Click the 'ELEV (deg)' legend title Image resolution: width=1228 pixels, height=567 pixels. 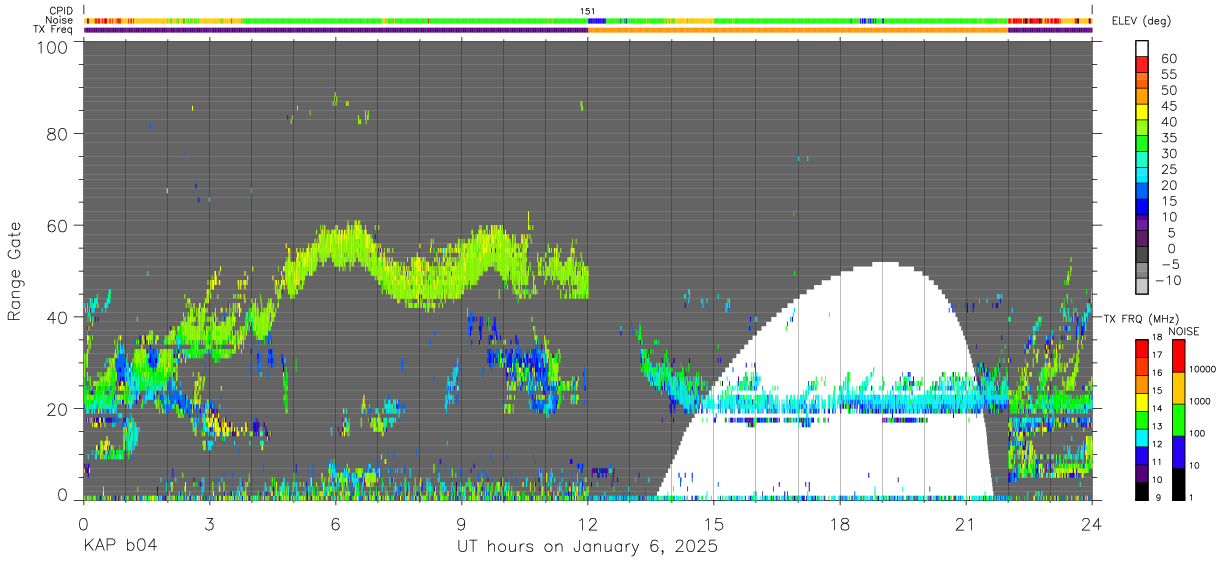pyautogui.click(x=1141, y=20)
